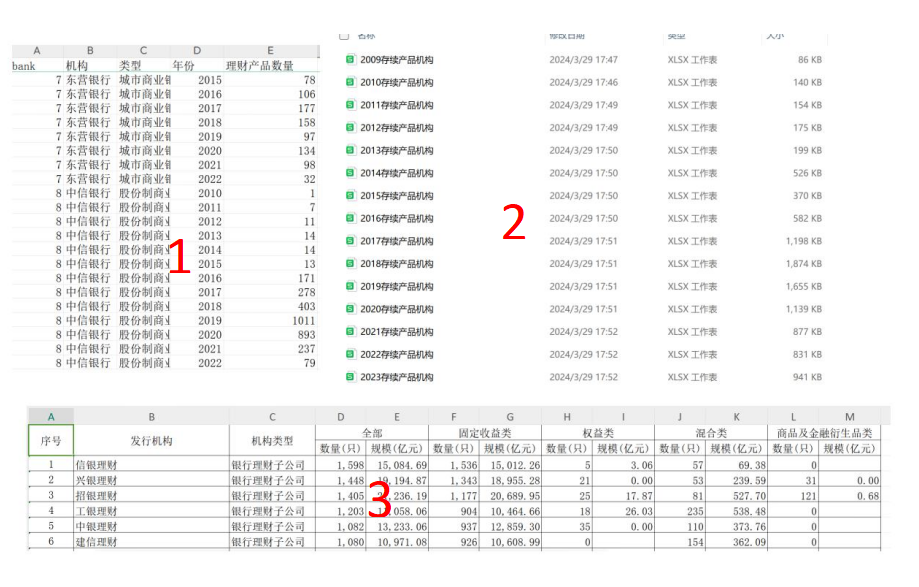Image resolution: width=919 pixels, height=587 pixels.
Task: Select the 招银理财 cell
Action: point(151,496)
